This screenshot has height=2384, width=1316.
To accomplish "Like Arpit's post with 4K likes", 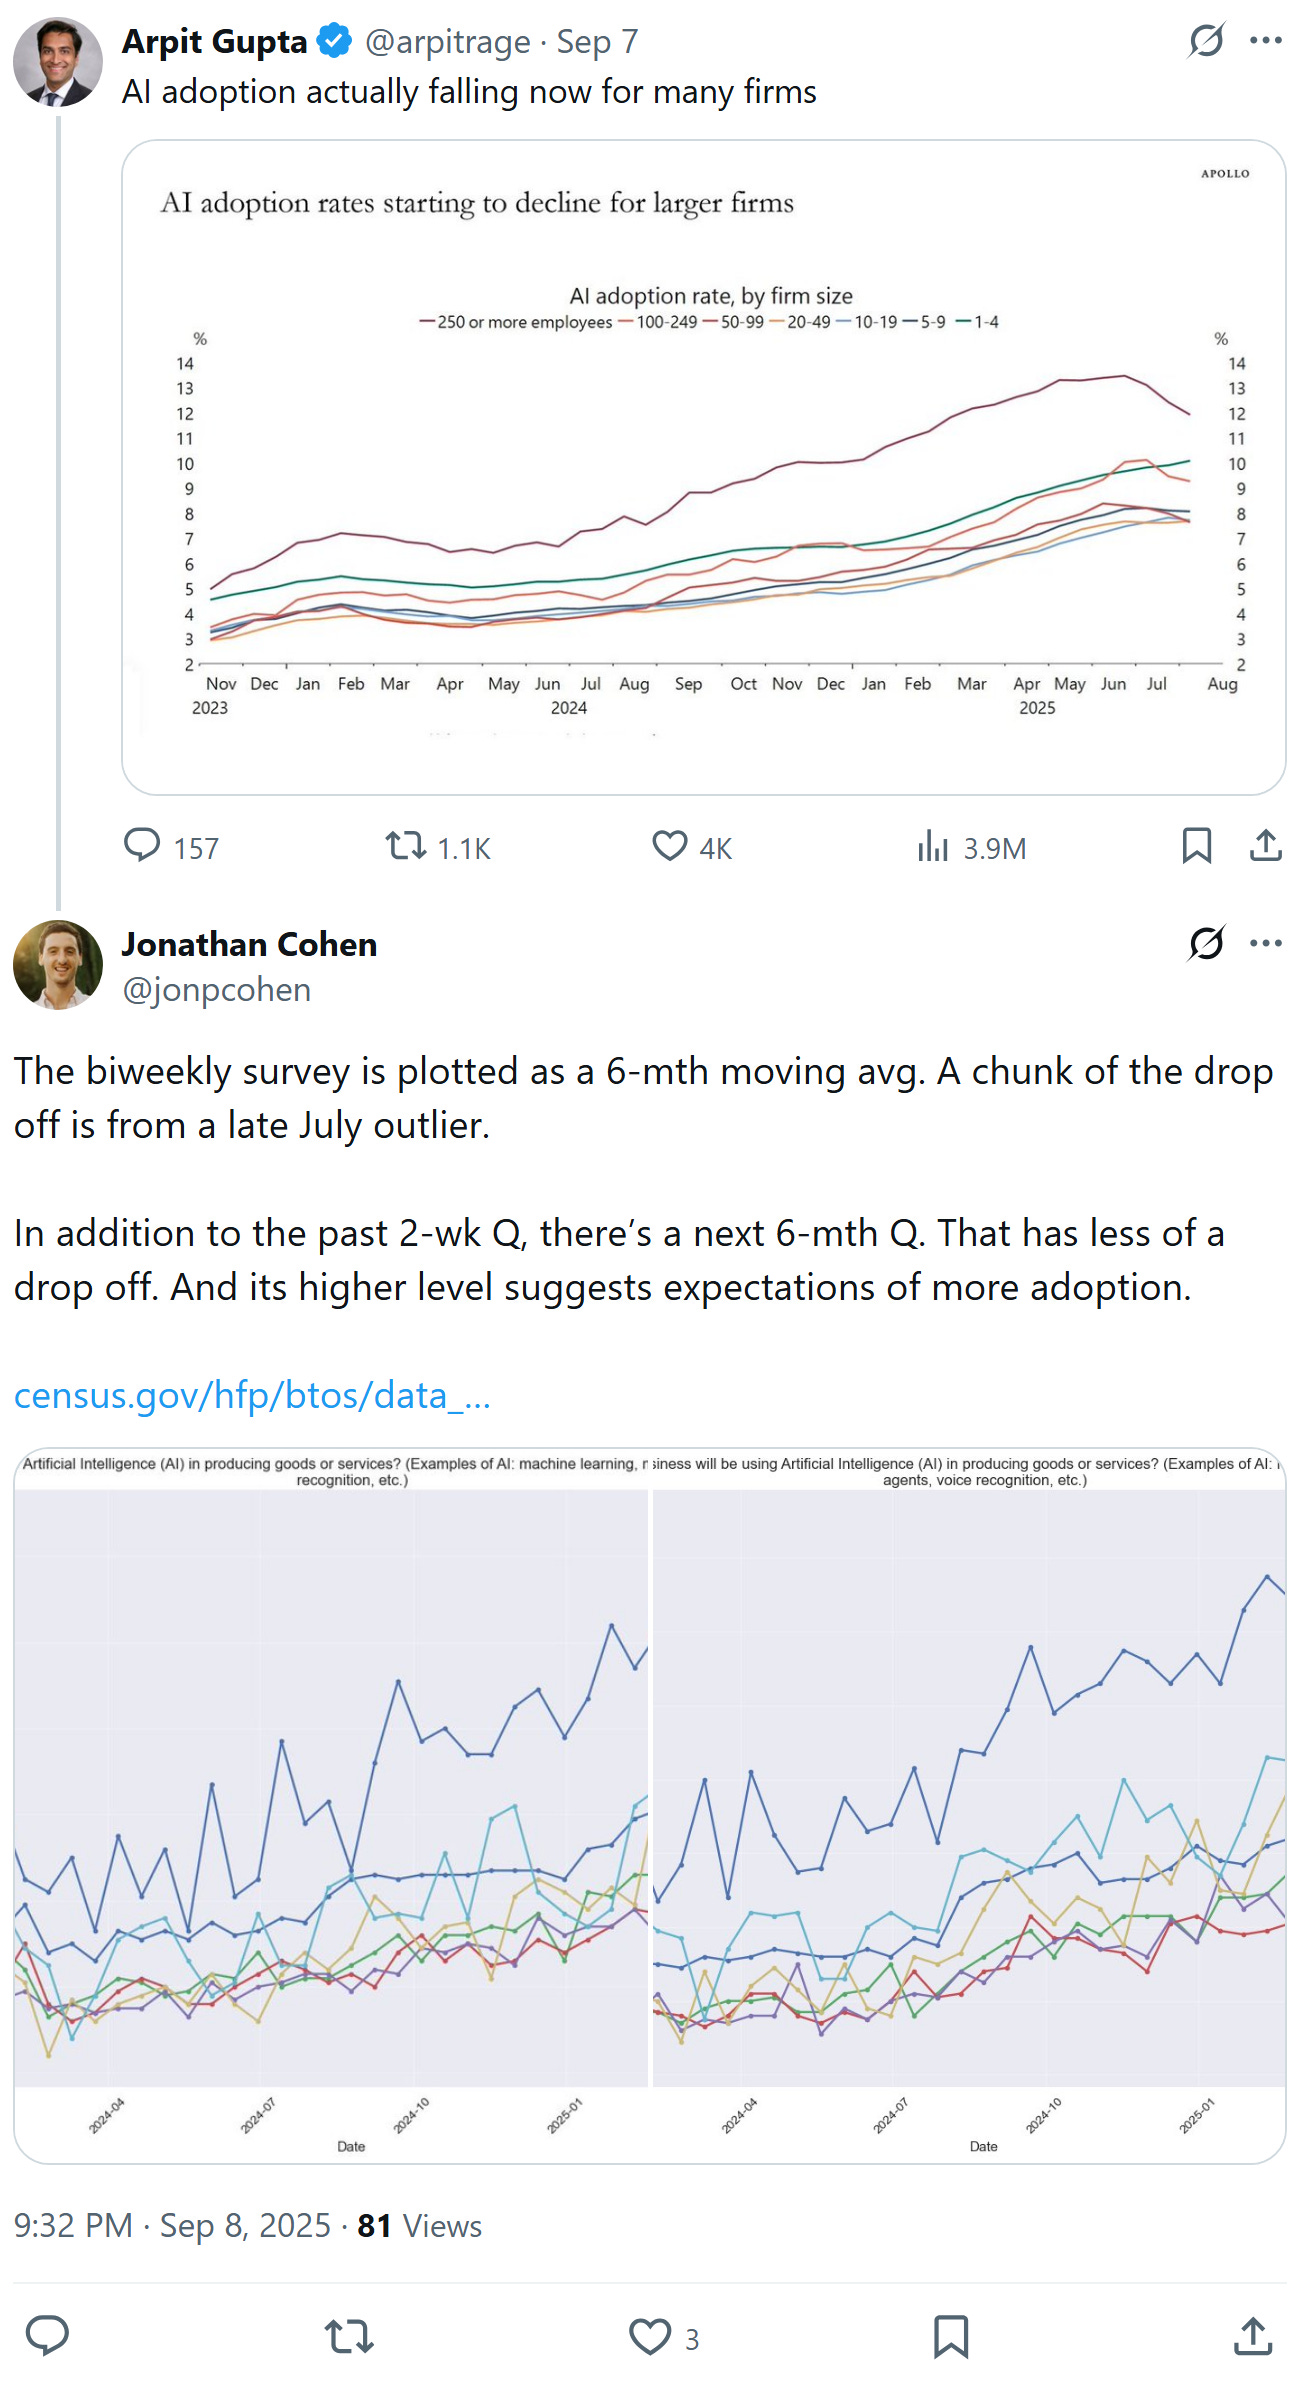I will (670, 846).
